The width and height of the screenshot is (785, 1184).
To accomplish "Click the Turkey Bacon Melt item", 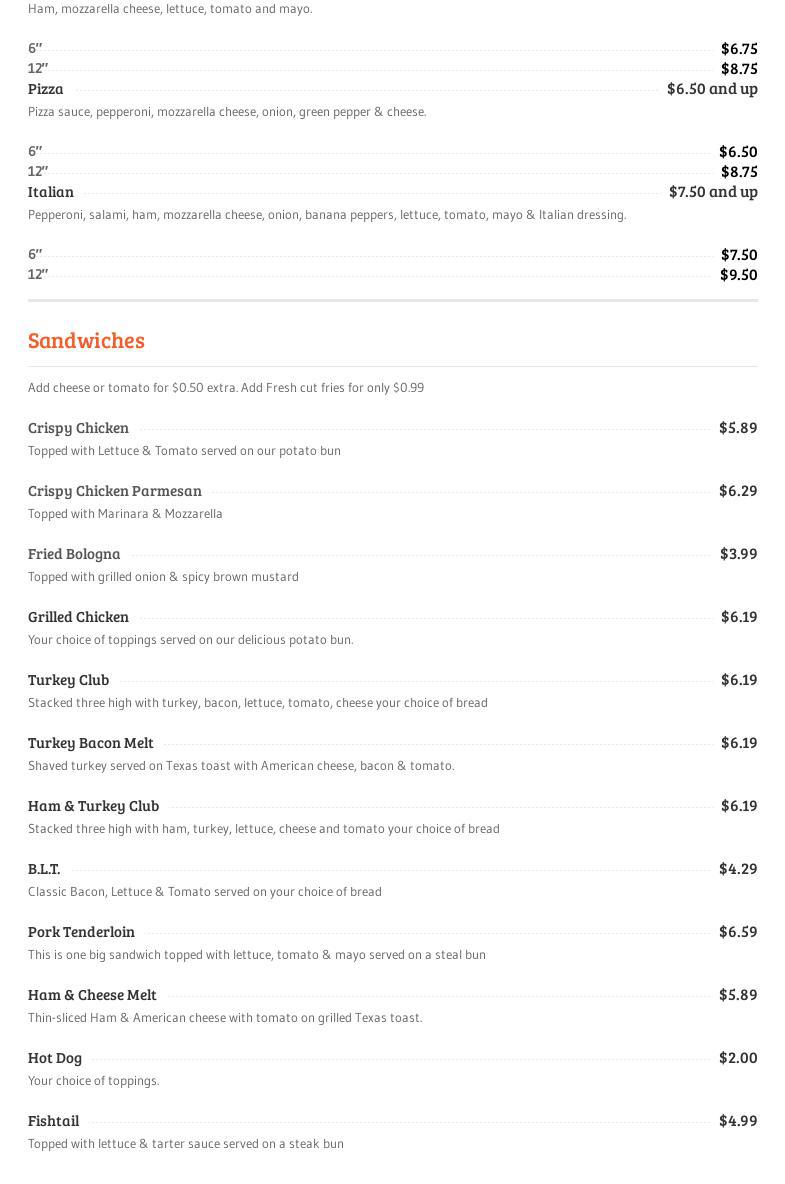I will (91, 743).
